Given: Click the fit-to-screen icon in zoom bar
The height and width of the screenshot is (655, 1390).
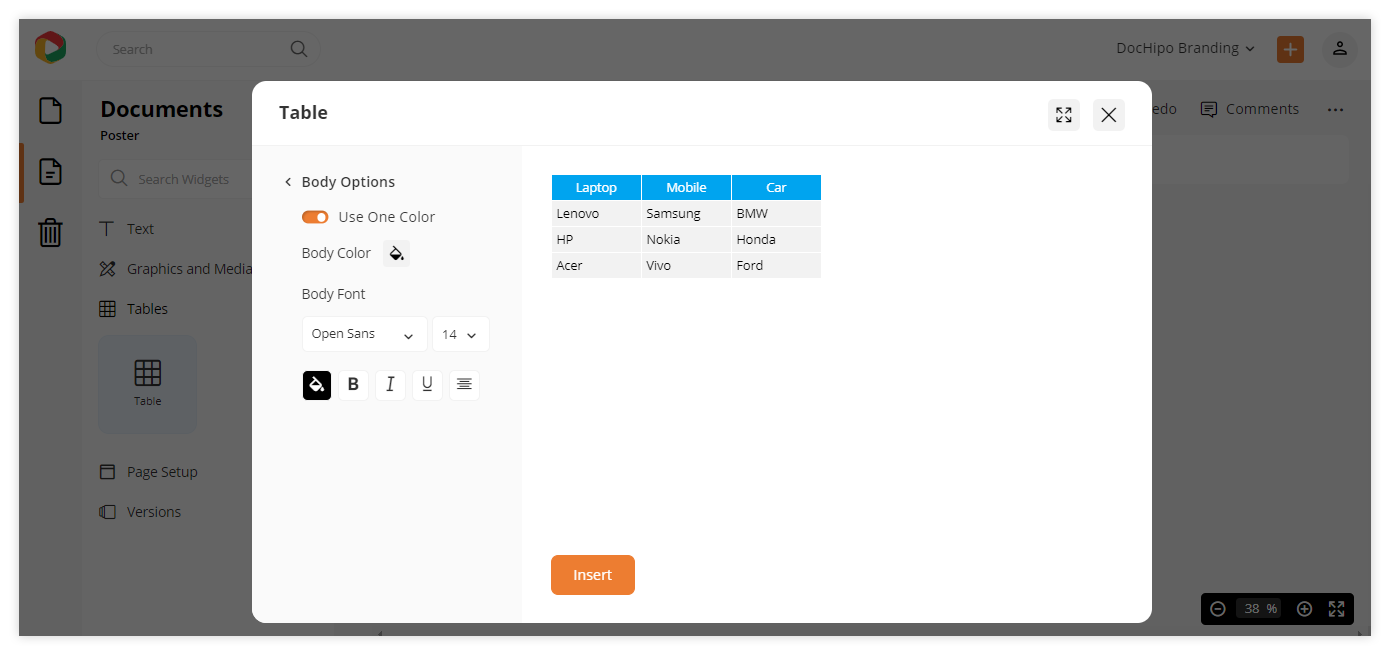Looking at the screenshot, I should click(1336, 609).
